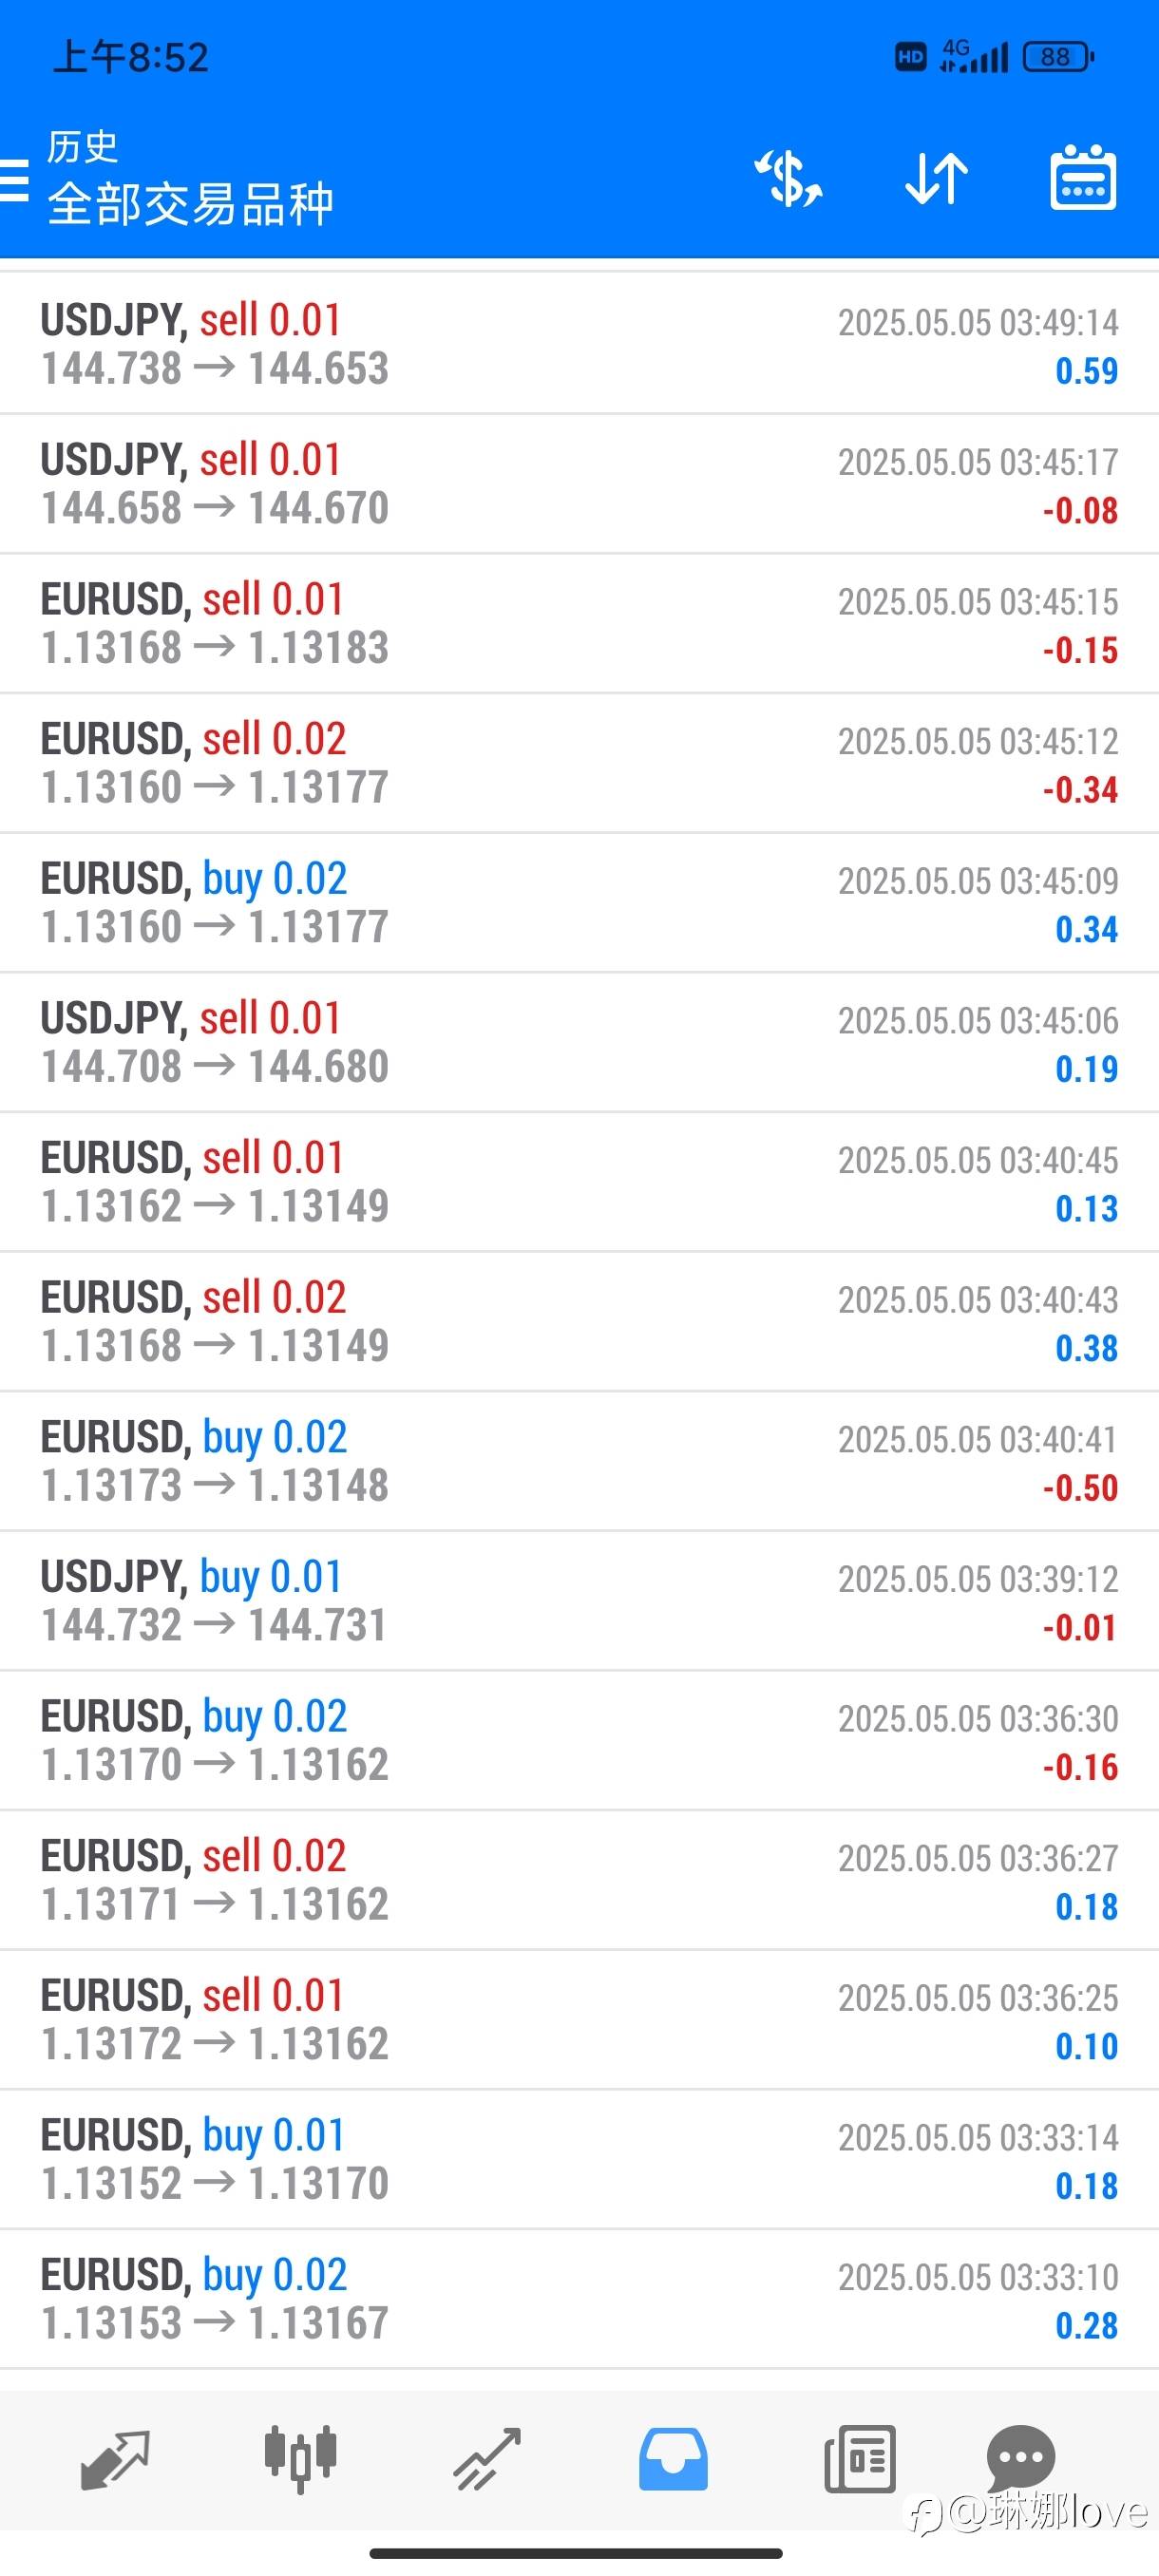1159x2576 pixels.
Task: Select USDJPY sell trade with -0.08 loss
Action: [579, 484]
